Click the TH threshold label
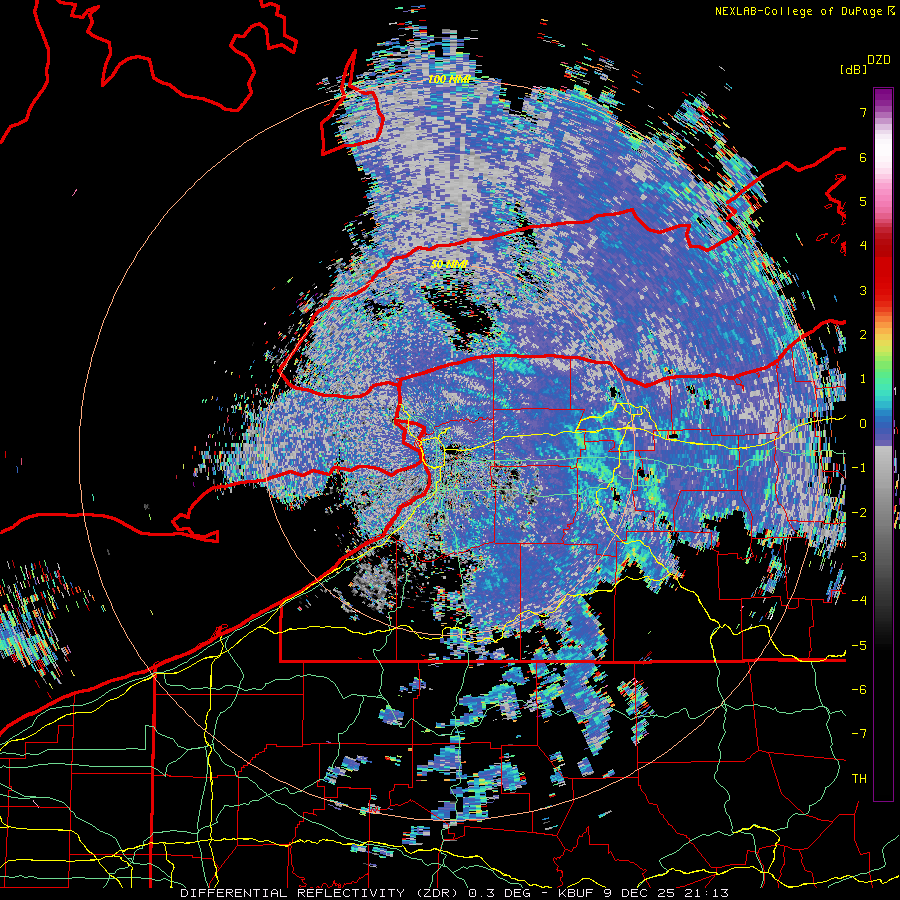The image size is (900, 900). (x=859, y=779)
